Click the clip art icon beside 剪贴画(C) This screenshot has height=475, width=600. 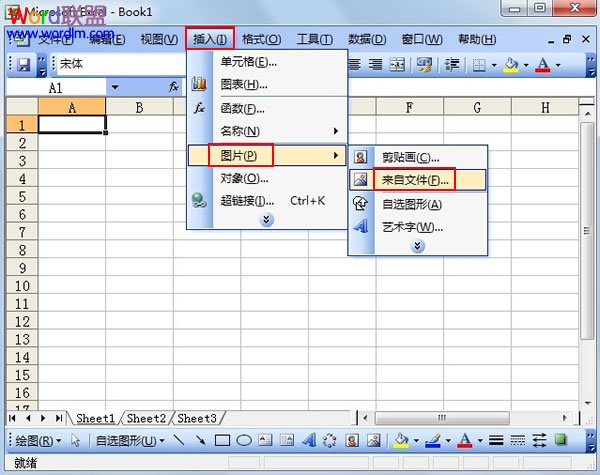tap(360, 157)
